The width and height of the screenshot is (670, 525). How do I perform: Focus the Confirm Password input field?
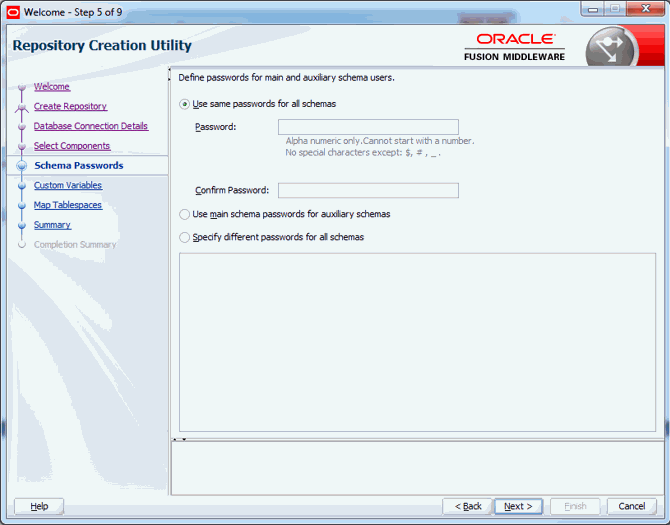tap(368, 190)
